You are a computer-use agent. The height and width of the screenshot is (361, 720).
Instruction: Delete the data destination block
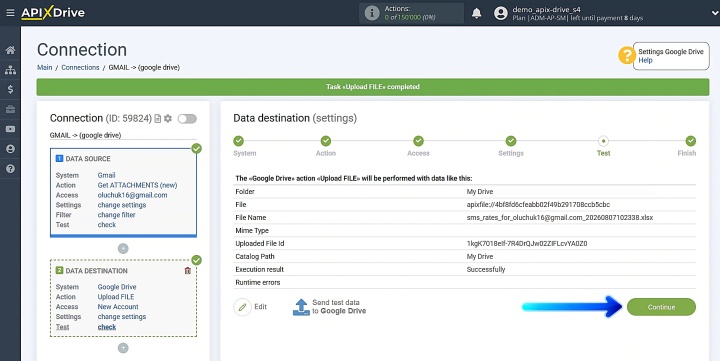pyautogui.click(x=187, y=271)
